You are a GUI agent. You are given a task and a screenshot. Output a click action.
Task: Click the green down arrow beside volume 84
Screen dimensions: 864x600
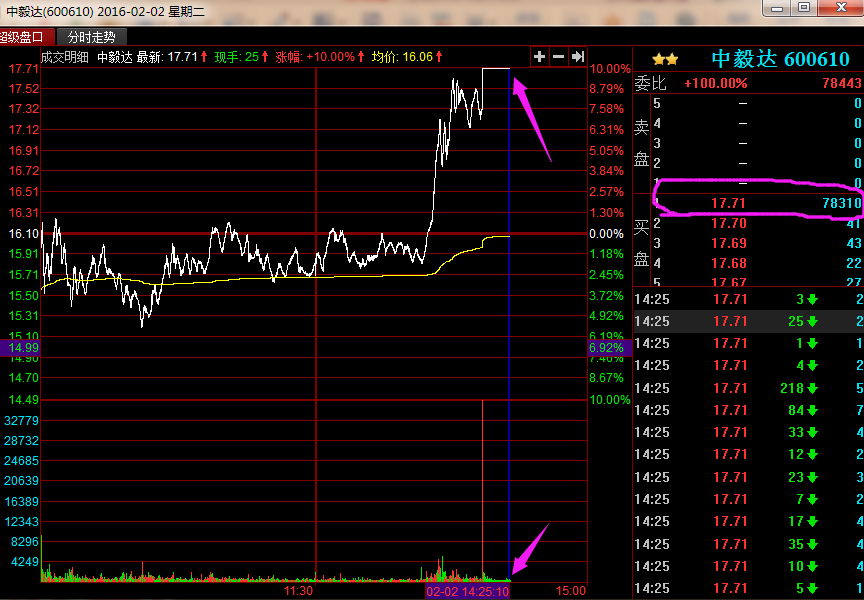coord(813,411)
